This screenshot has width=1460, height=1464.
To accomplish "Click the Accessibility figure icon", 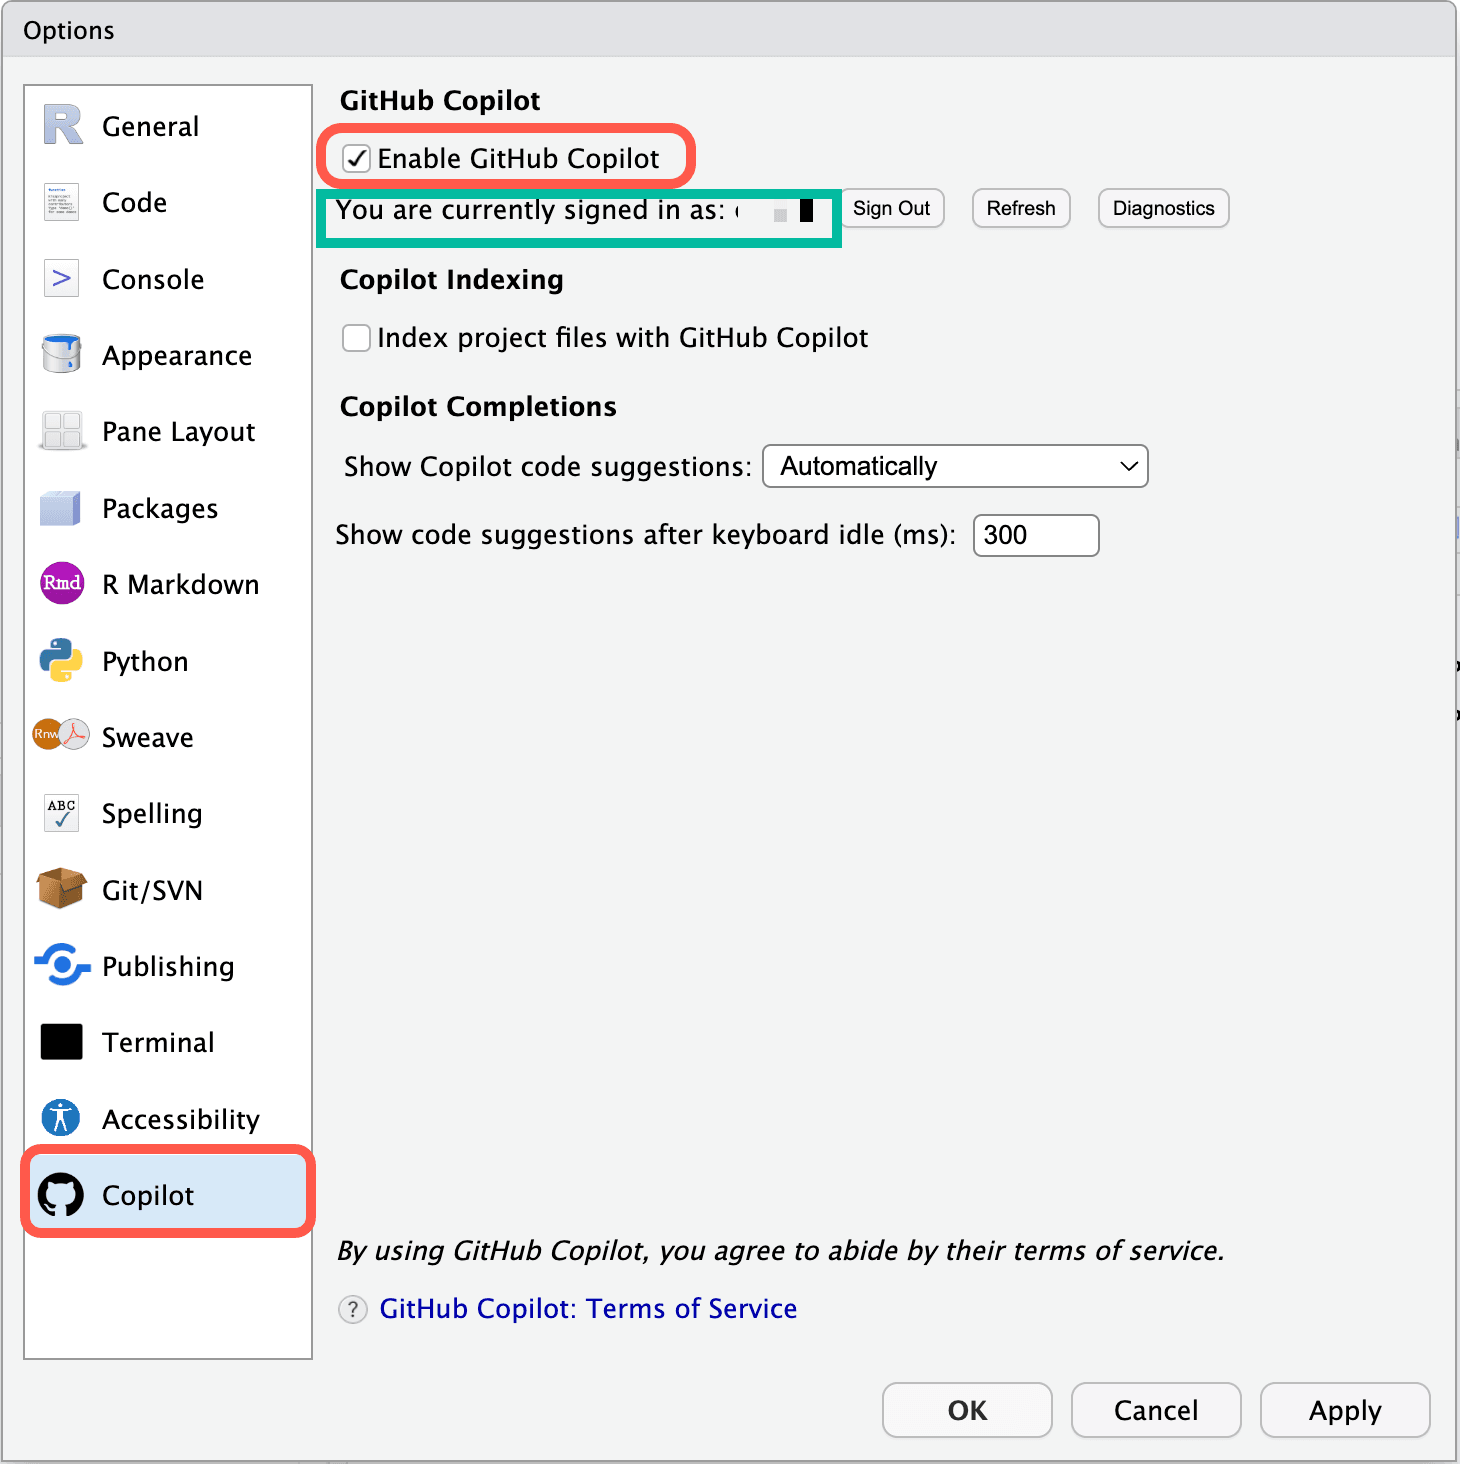I will click(61, 1117).
